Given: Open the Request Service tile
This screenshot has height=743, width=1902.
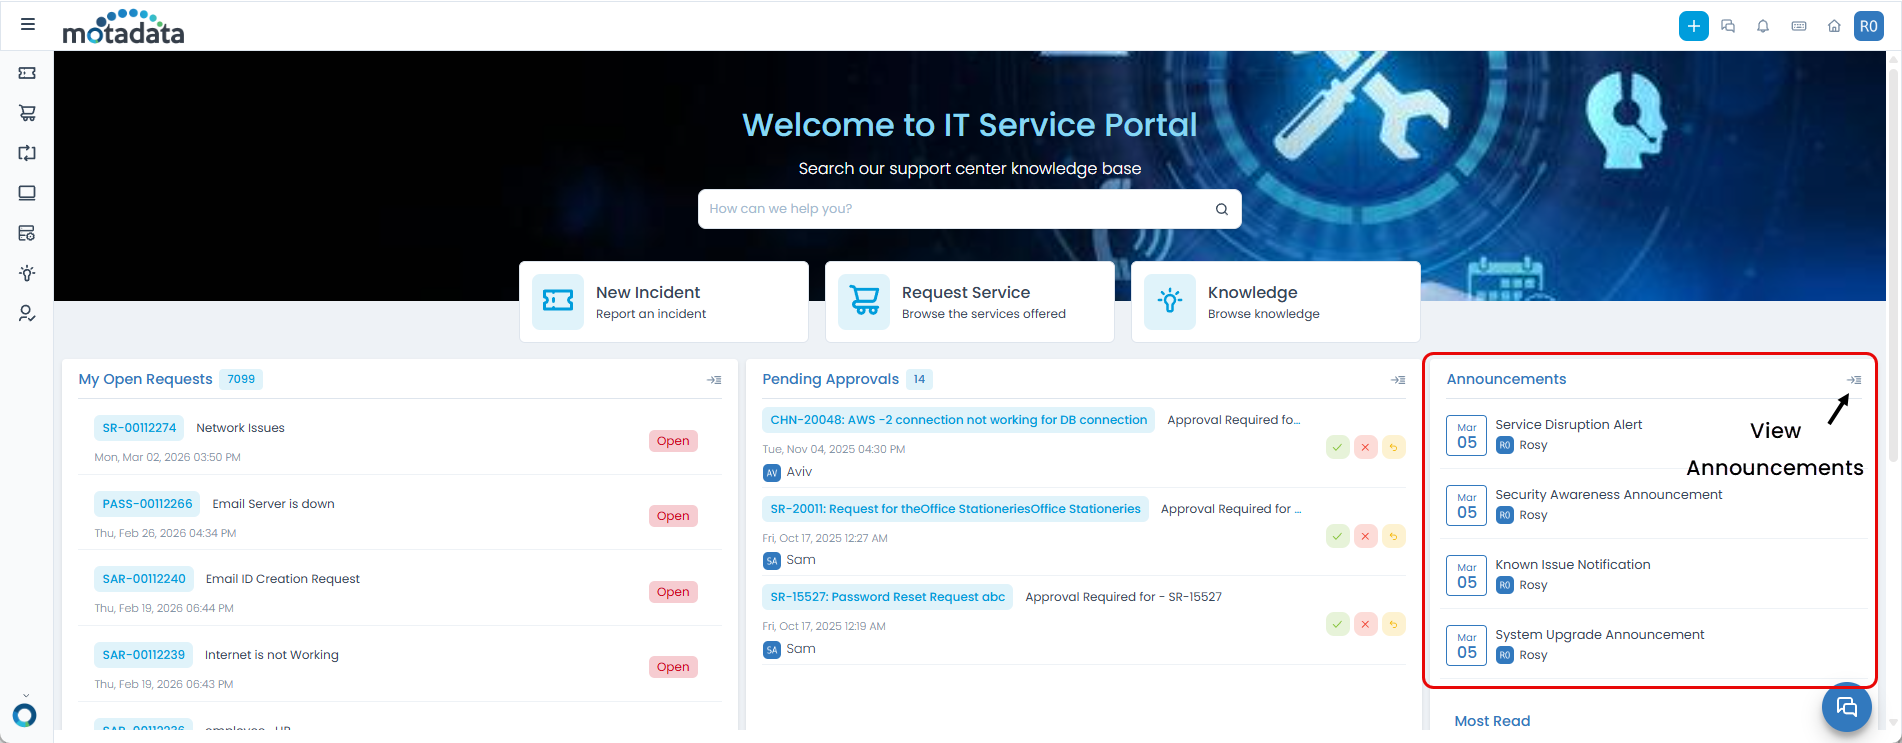Looking at the screenshot, I should [x=969, y=302].
